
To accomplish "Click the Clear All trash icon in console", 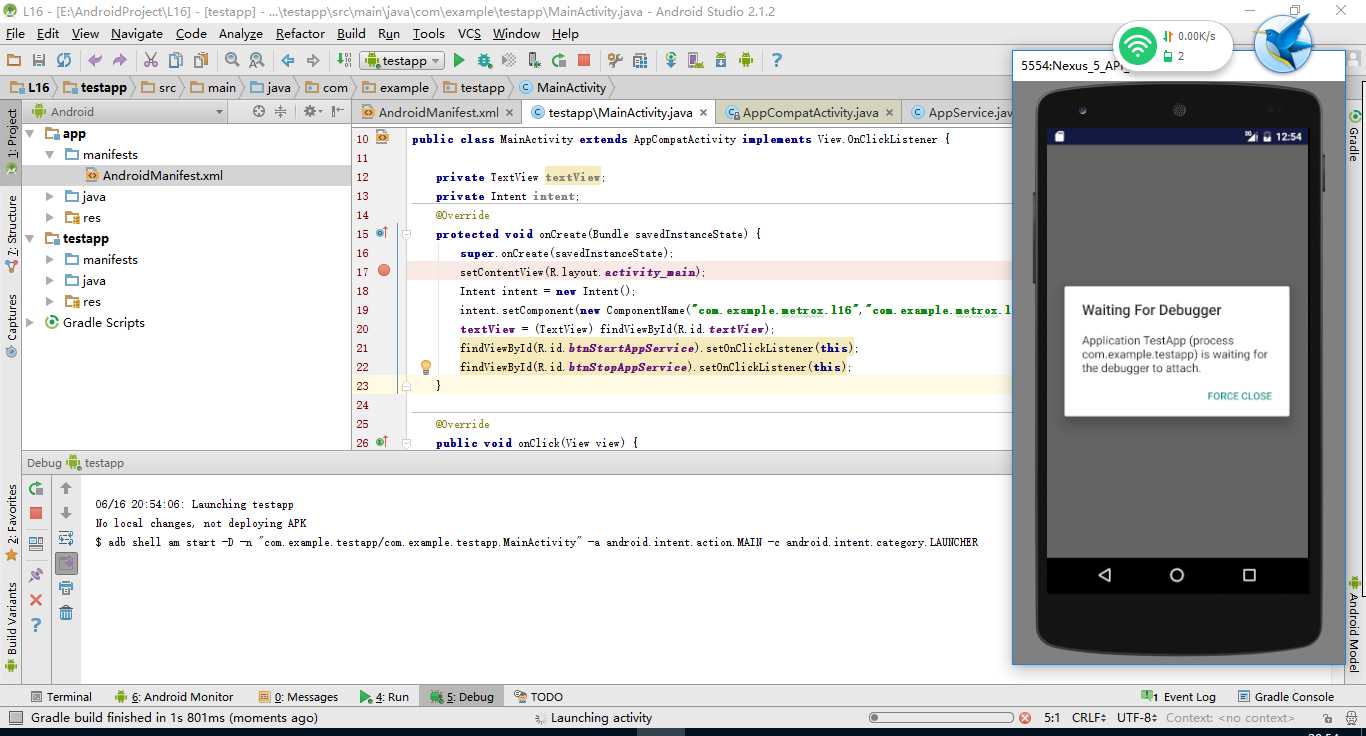I will [66, 612].
